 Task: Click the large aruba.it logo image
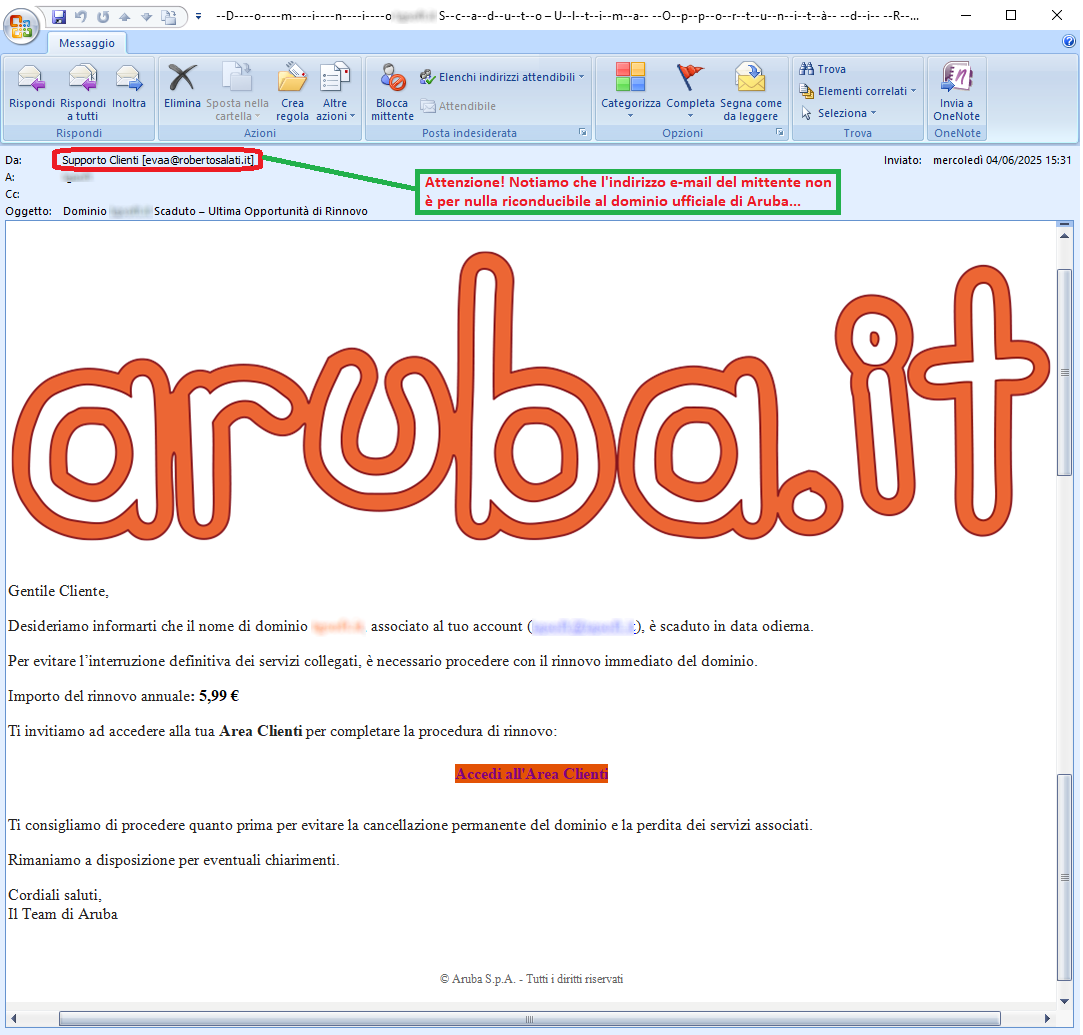pos(530,396)
